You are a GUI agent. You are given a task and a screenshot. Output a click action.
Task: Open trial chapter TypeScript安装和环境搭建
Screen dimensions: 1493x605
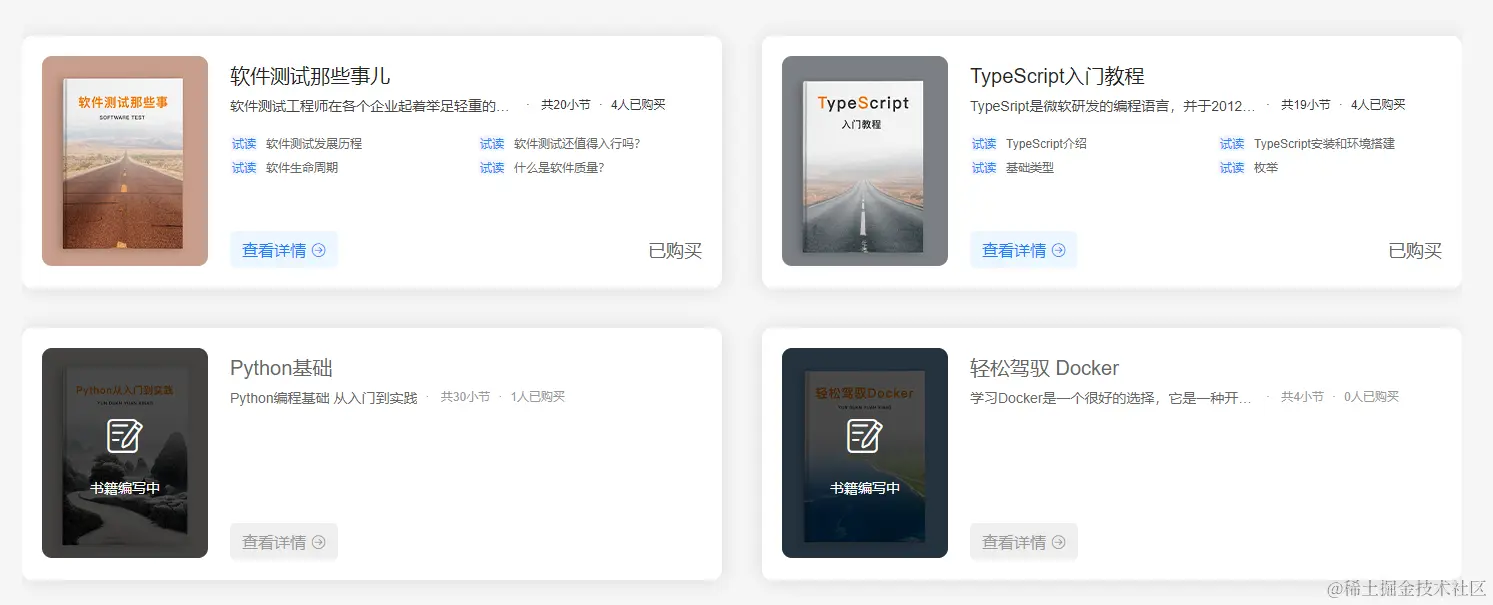(1324, 144)
